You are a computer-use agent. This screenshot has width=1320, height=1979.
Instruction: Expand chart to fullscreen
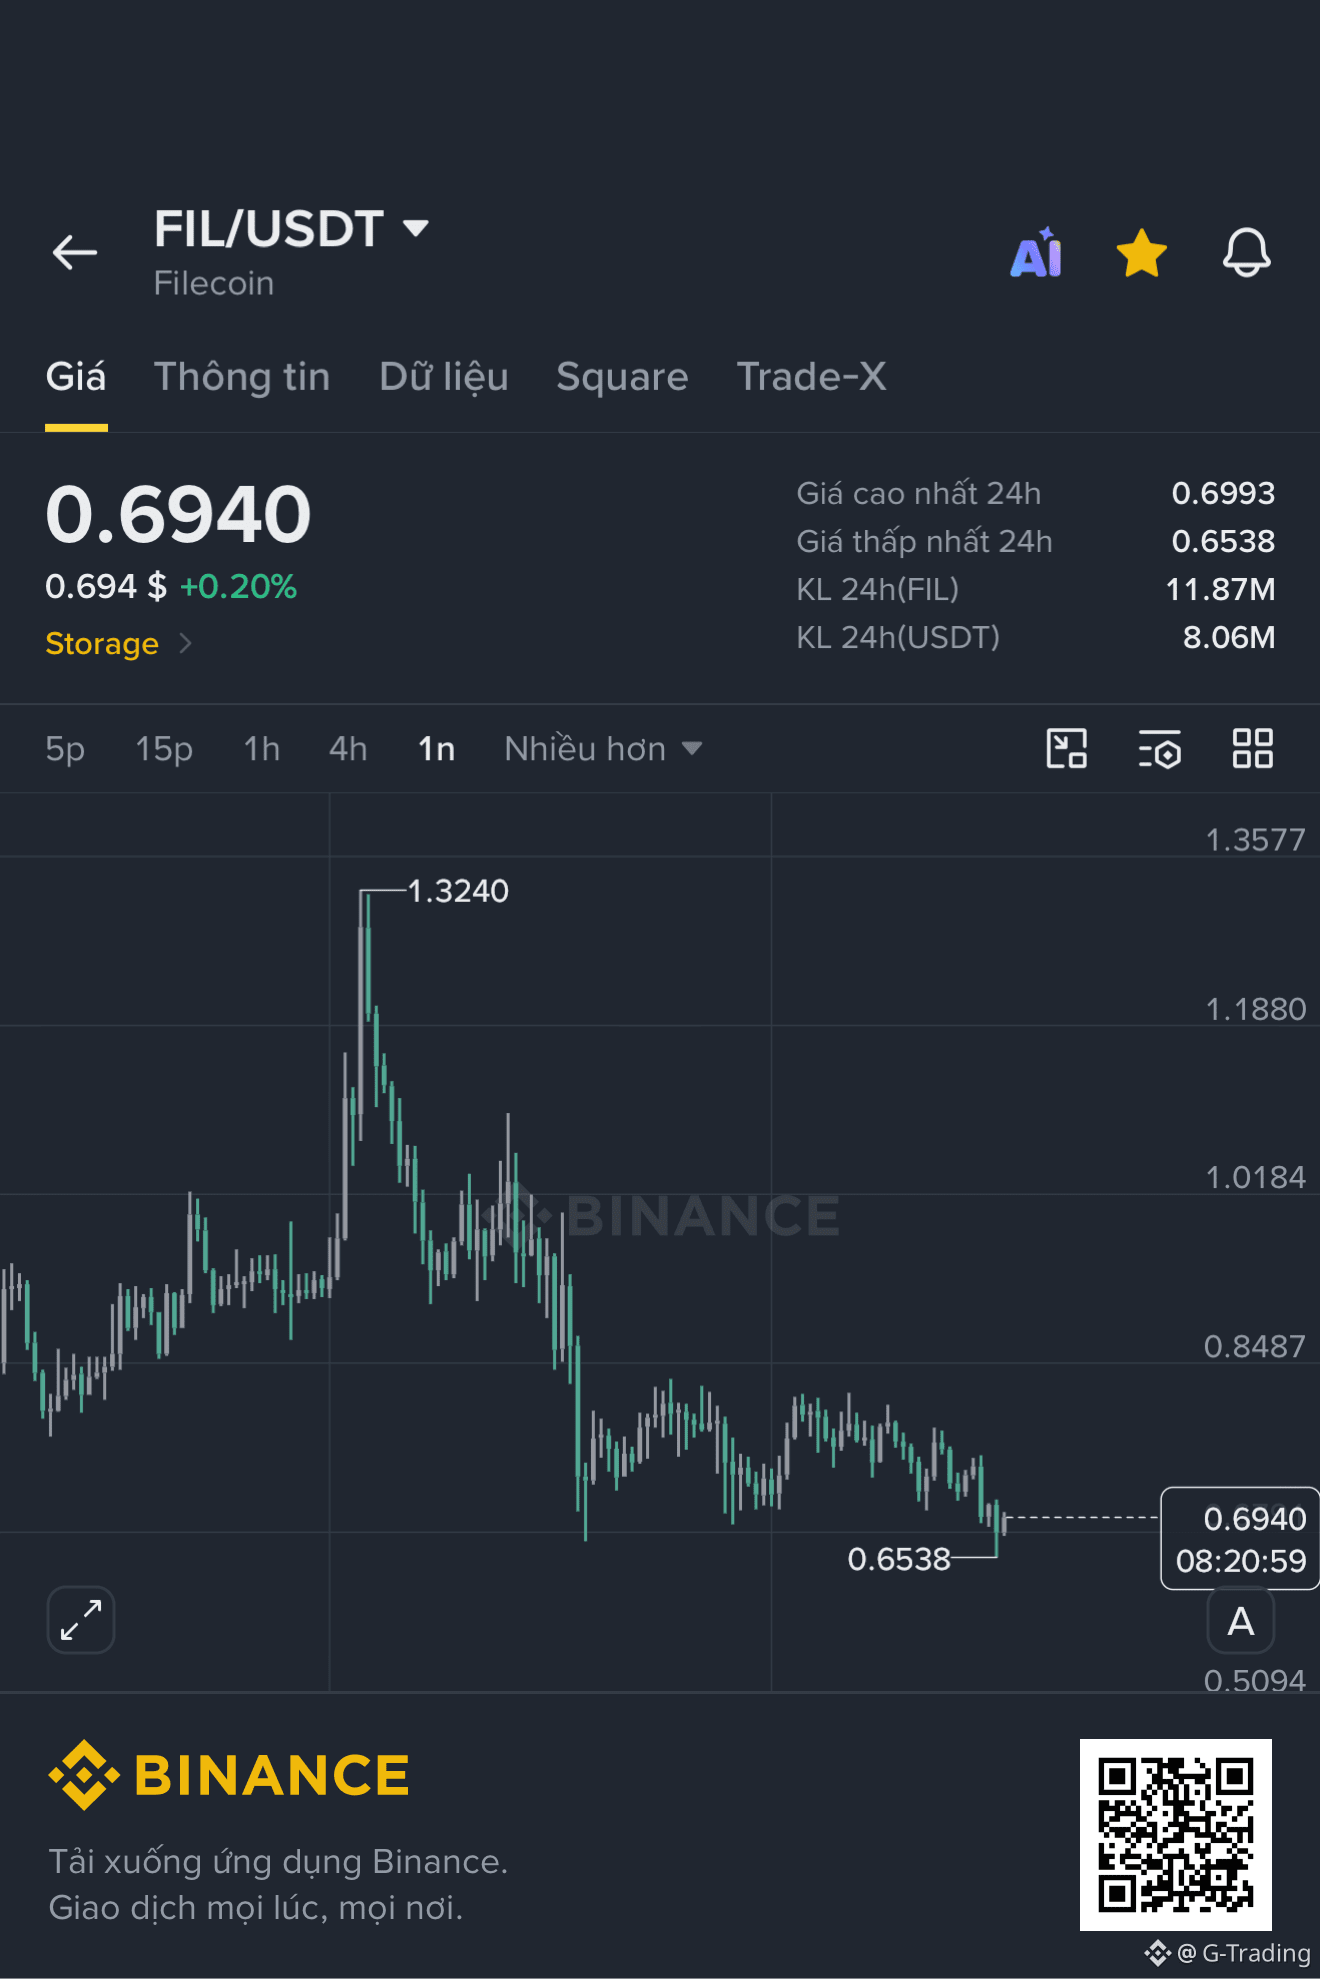(81, 1620)
